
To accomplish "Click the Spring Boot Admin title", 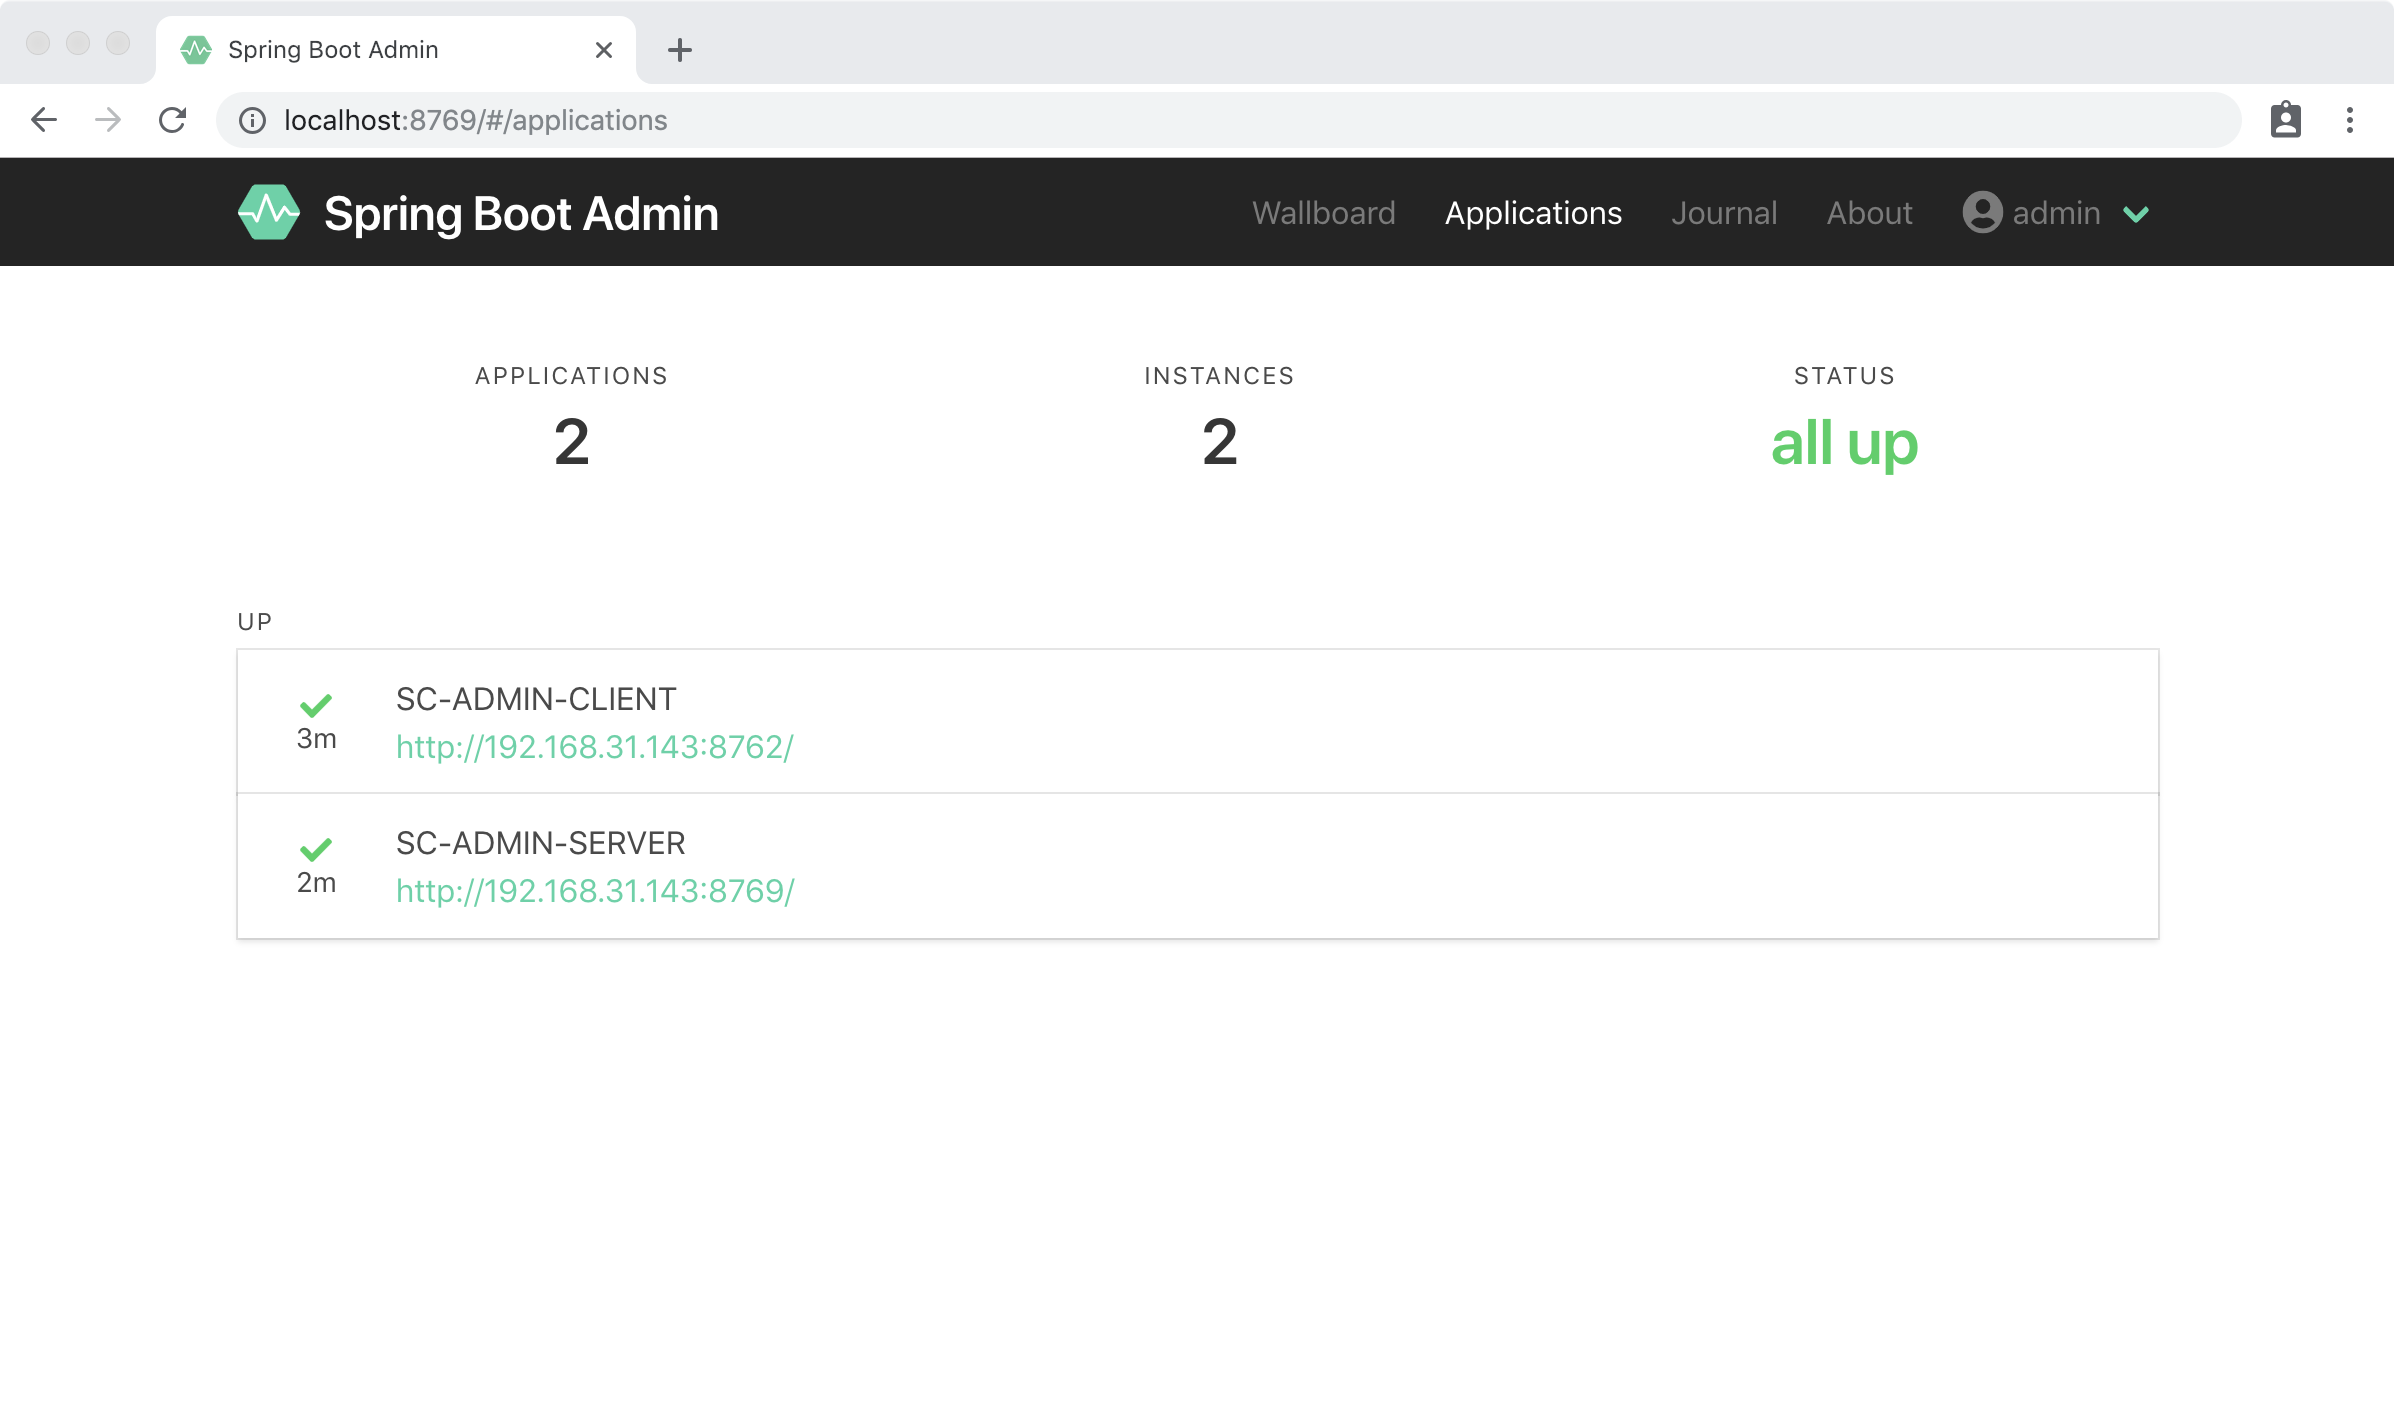I will pos(521,214).
